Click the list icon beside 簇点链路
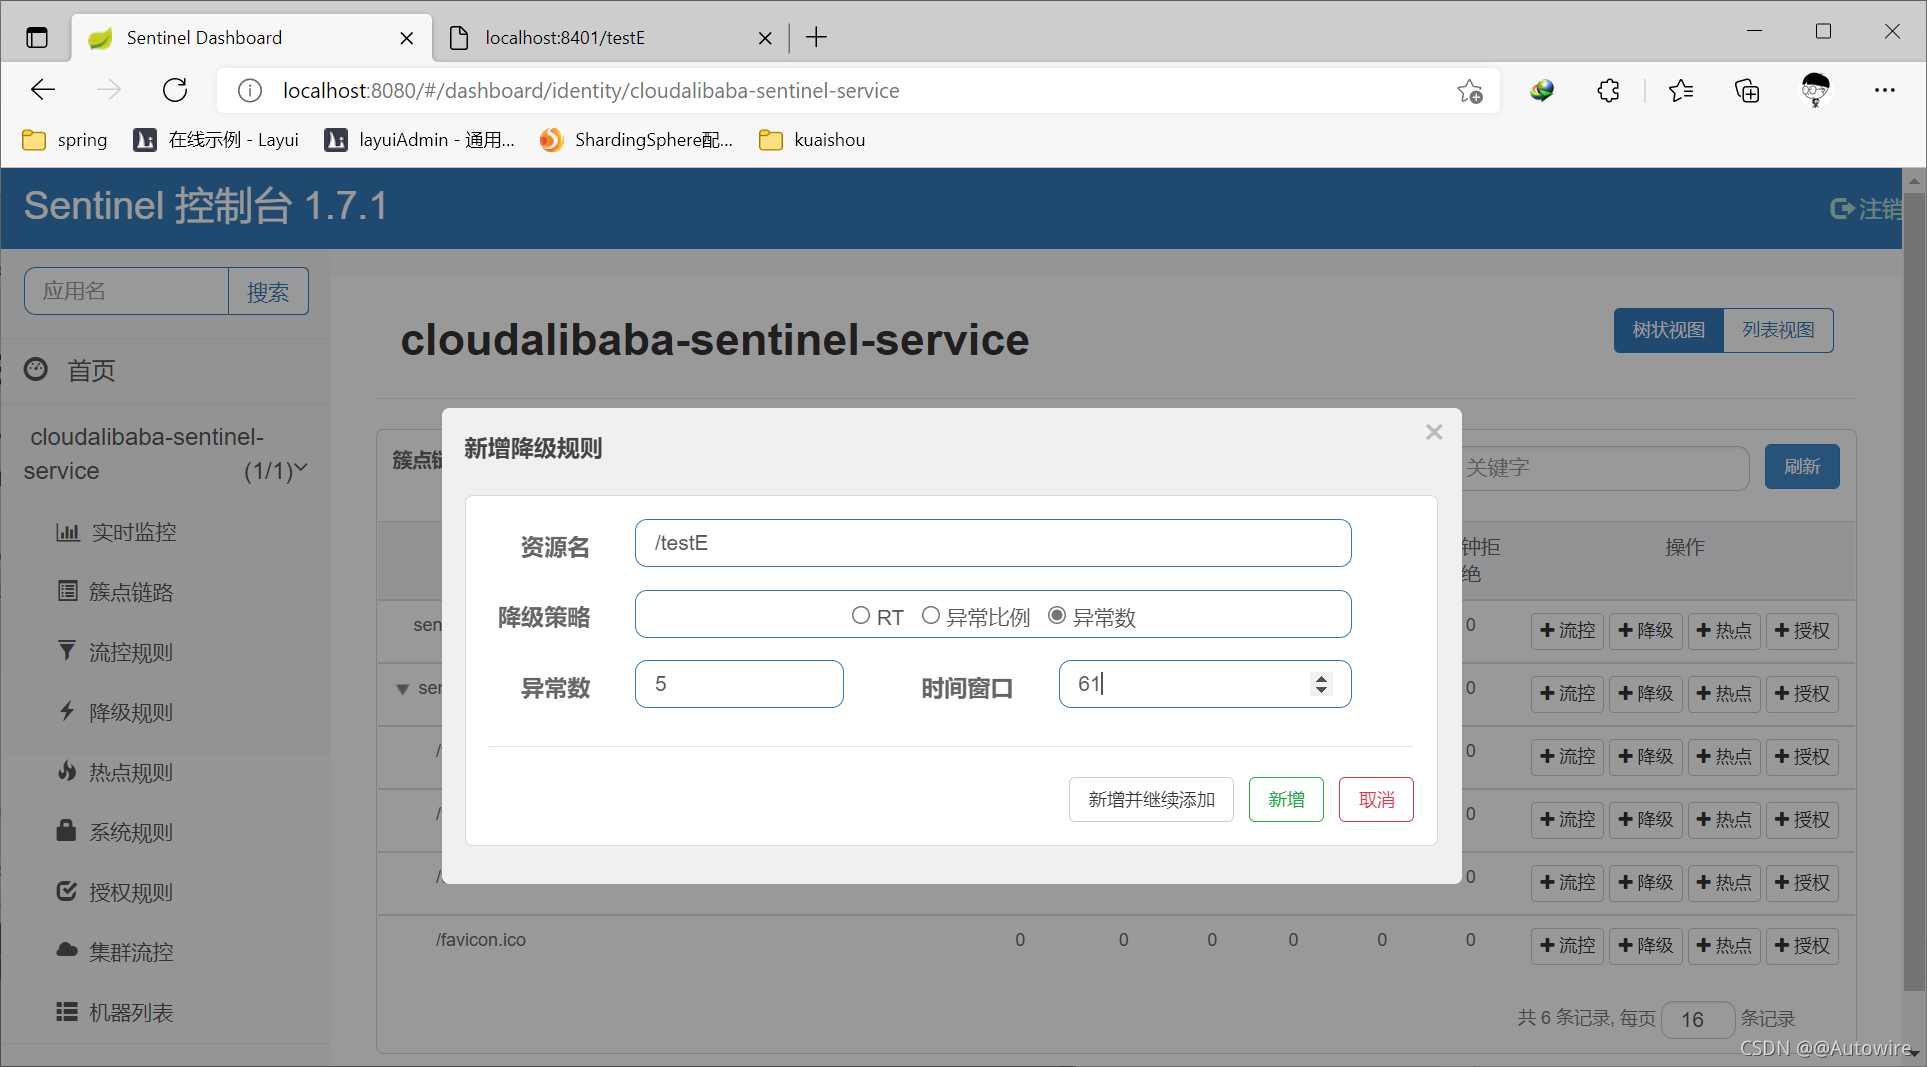 [x=67, y=591]
